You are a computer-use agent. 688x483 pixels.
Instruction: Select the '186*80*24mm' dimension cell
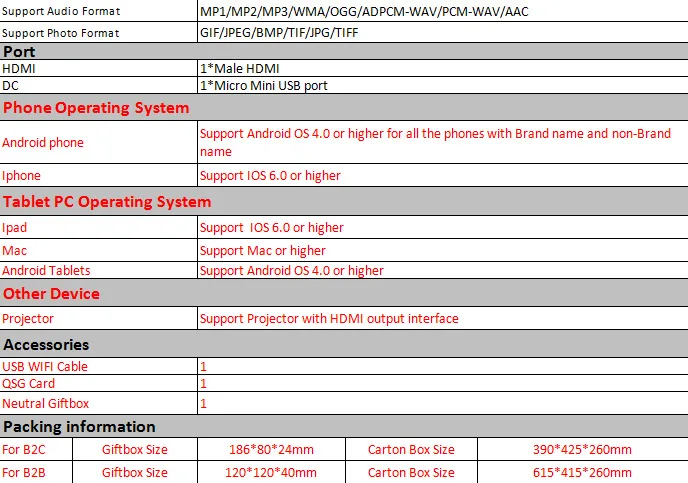(271, 450)
